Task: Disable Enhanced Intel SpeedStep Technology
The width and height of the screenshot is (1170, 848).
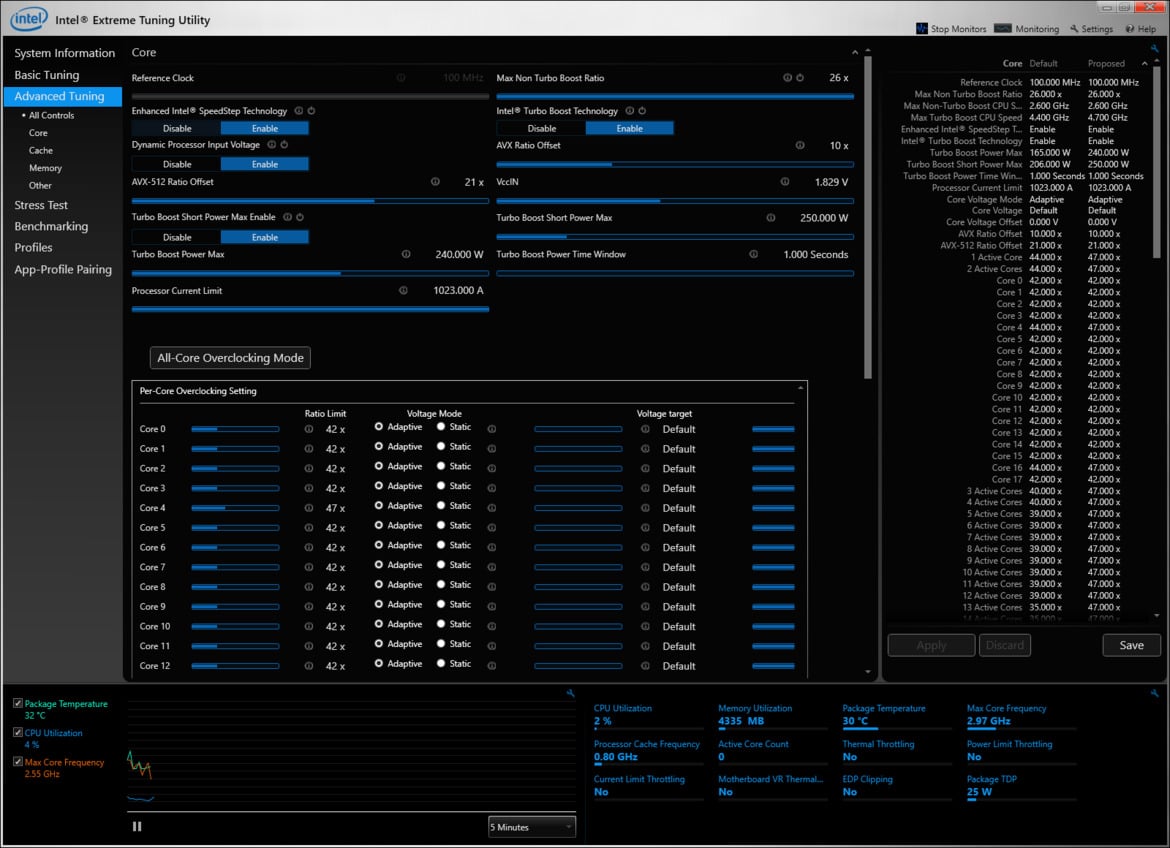Action: tap(177, 128)
